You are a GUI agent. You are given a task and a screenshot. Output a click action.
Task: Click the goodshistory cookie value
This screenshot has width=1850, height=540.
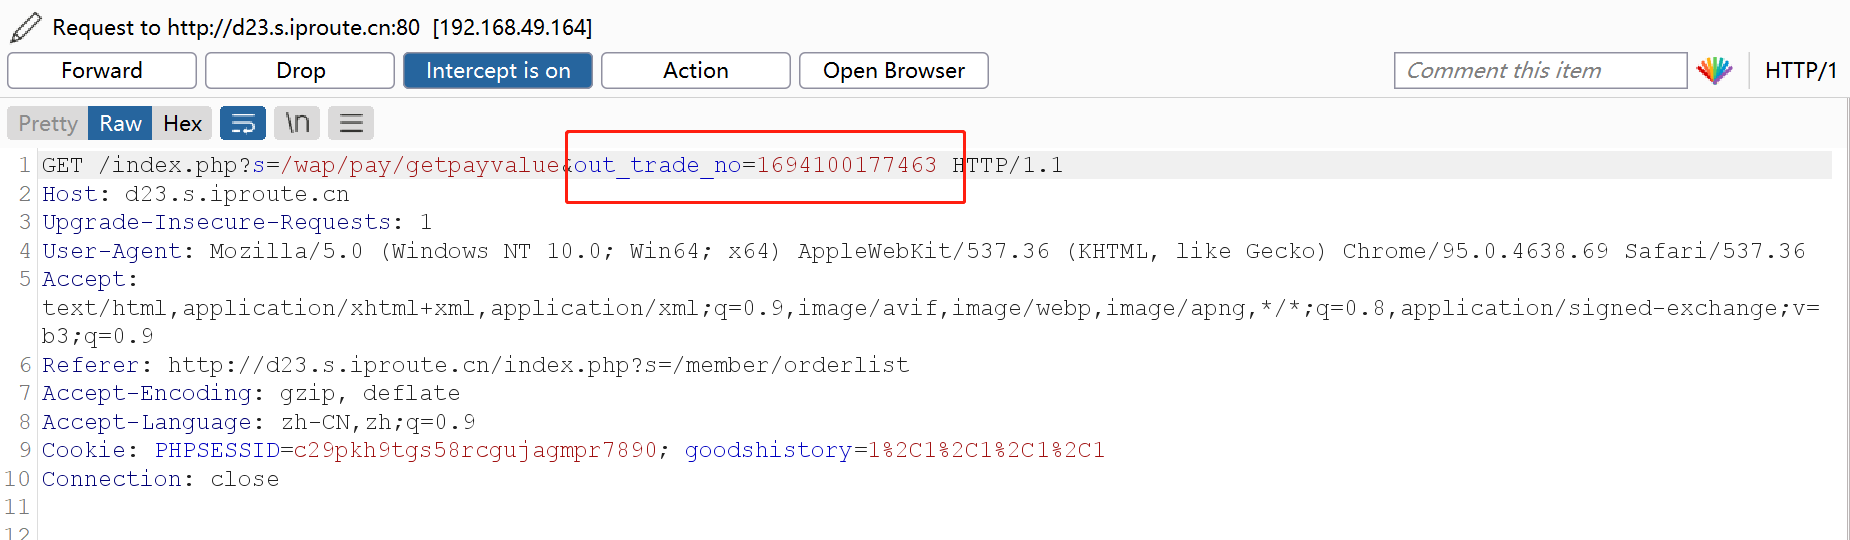pyautogui.click(x=986, y=451)
